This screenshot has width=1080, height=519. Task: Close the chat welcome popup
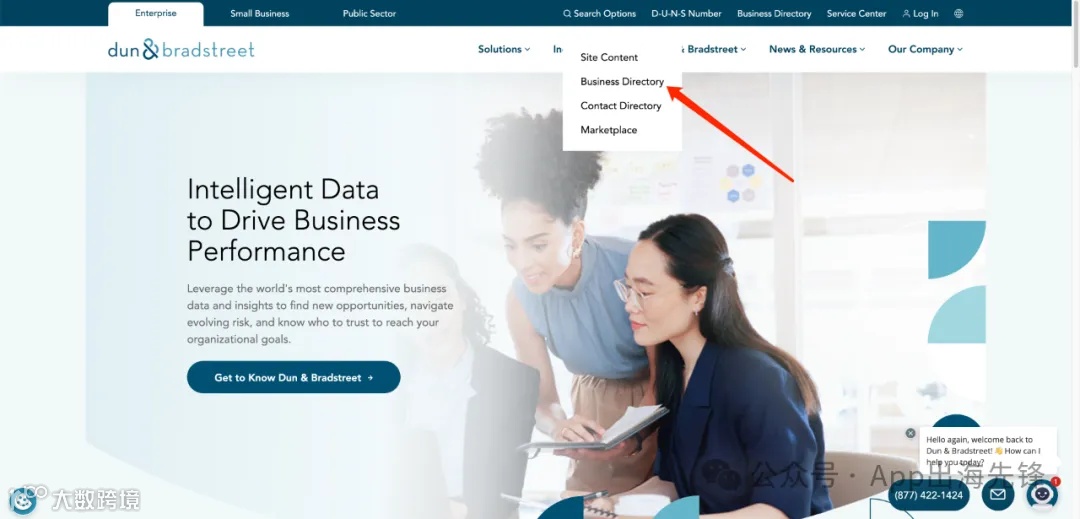[911, 433]
